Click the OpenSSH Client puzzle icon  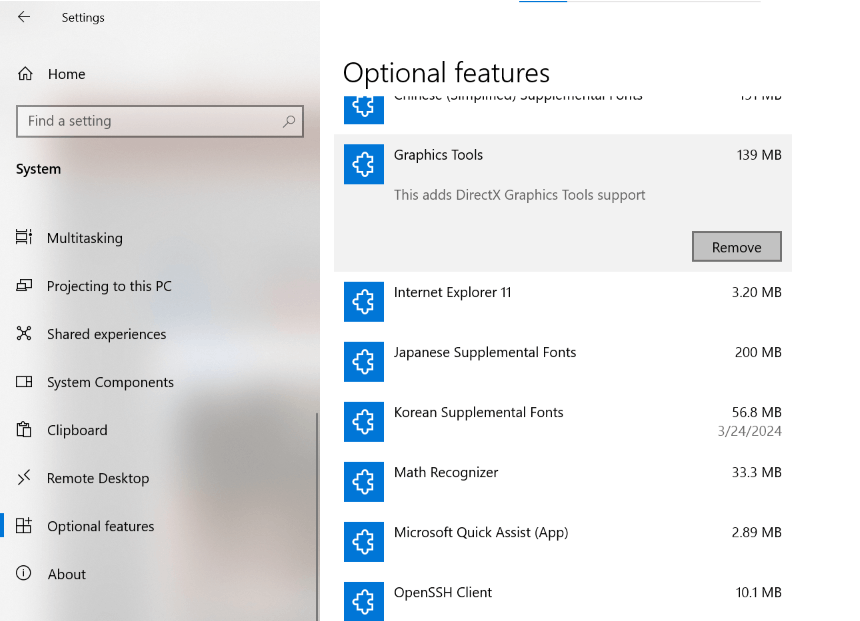coord(364,601)
